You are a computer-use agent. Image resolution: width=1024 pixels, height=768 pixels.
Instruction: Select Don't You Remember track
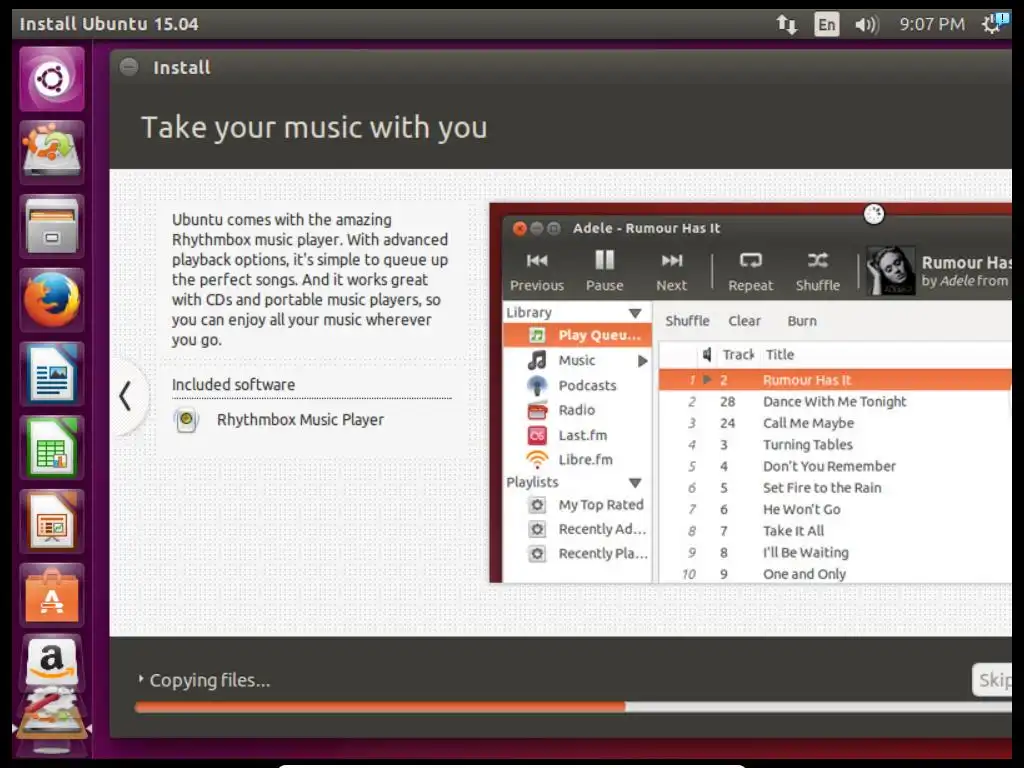tap(835, 466)
